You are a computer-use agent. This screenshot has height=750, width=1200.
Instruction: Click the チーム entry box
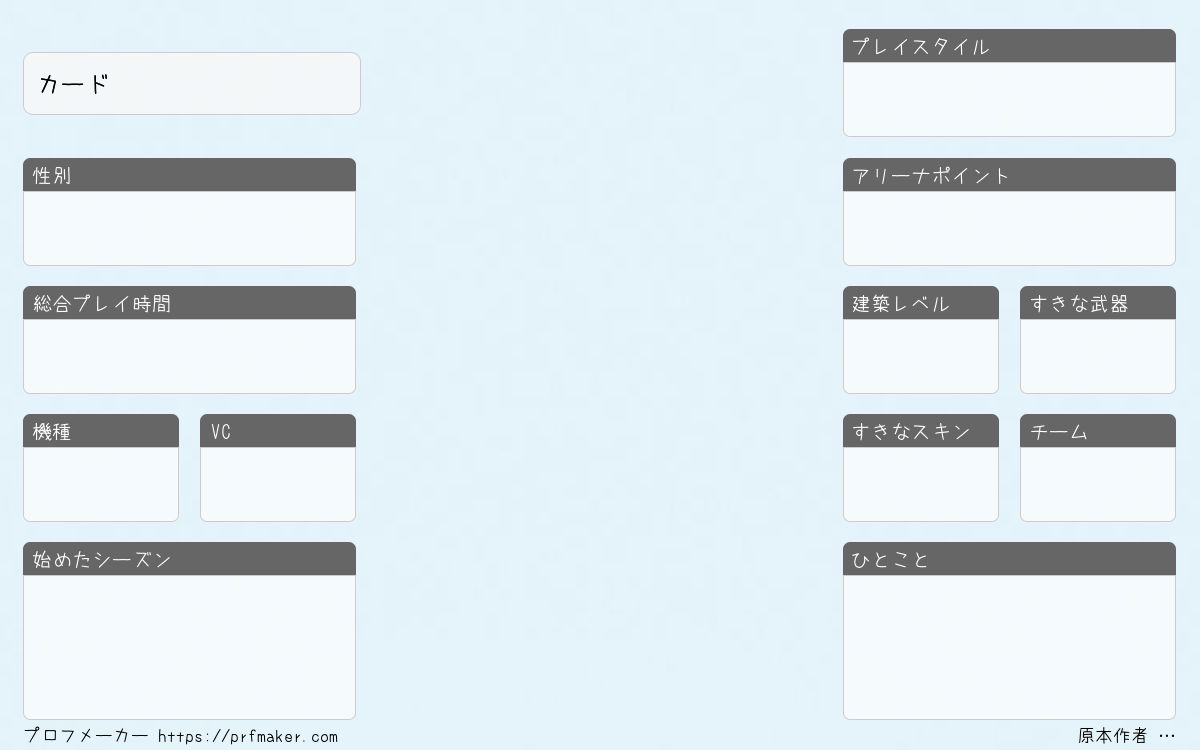1098,484
